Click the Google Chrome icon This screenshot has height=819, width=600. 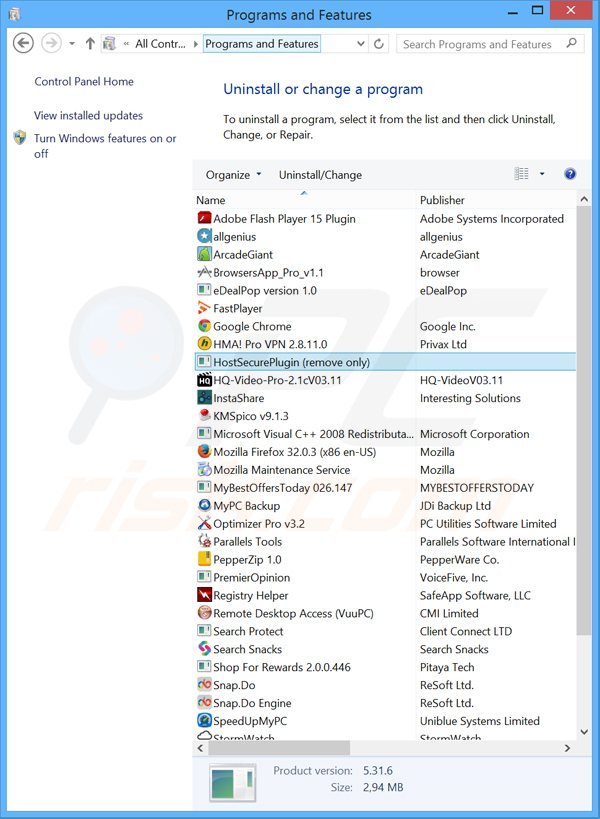pyautogui.click(x=204, y=326)
